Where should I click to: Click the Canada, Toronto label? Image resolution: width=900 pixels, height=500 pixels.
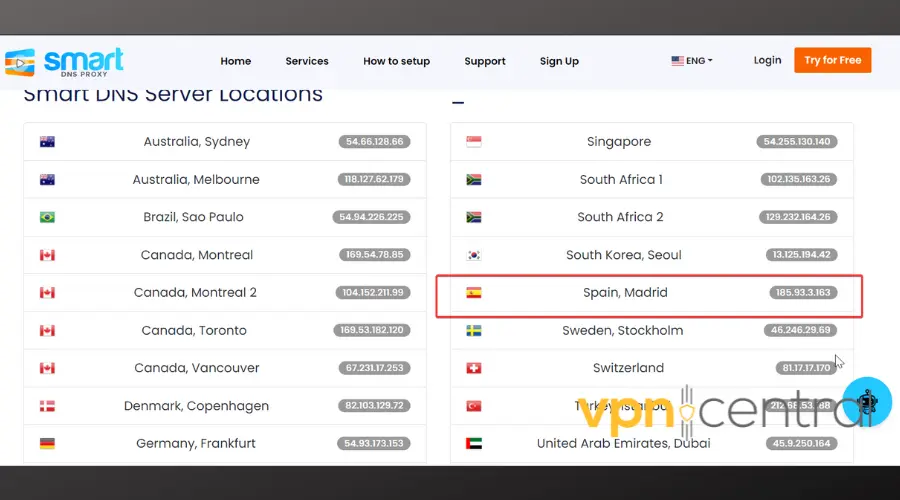coord(194,331)
